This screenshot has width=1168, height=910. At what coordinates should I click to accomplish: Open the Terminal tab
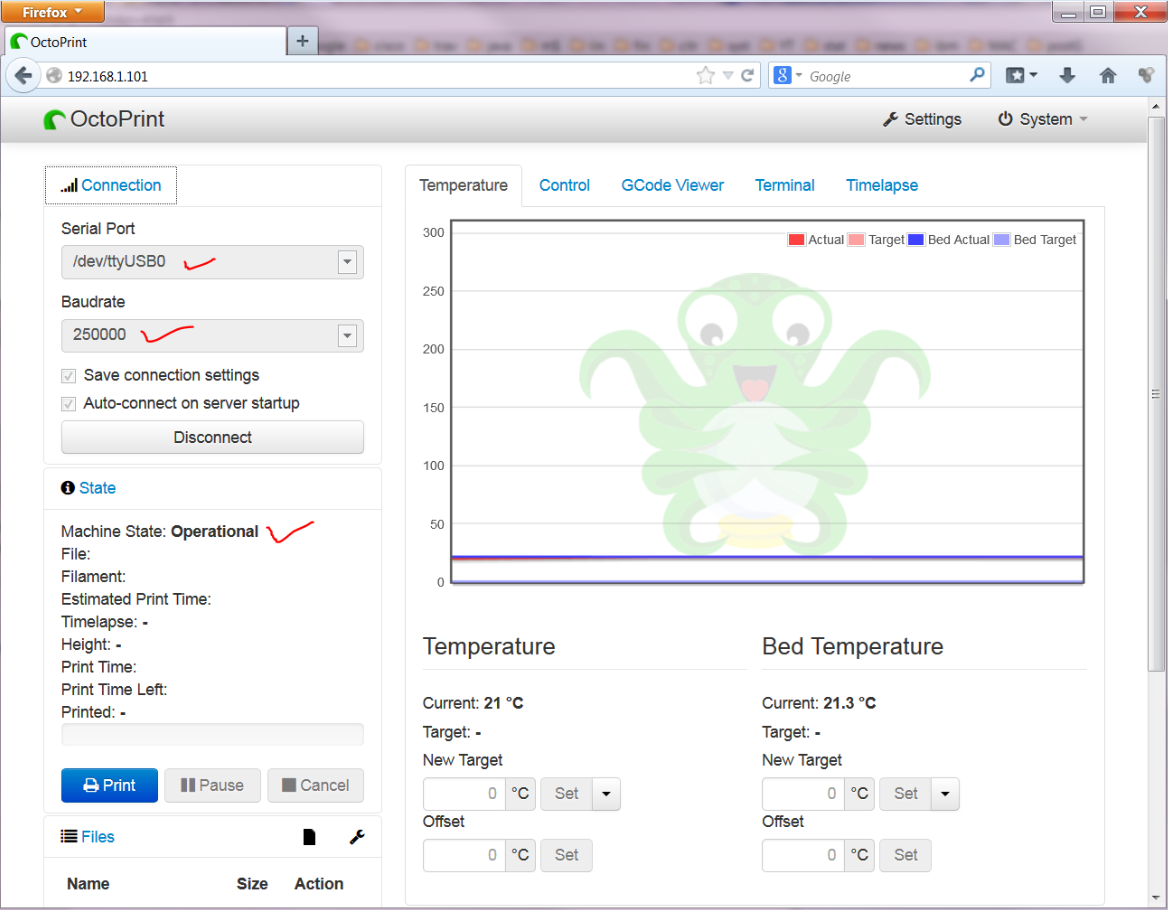[784, 185]
